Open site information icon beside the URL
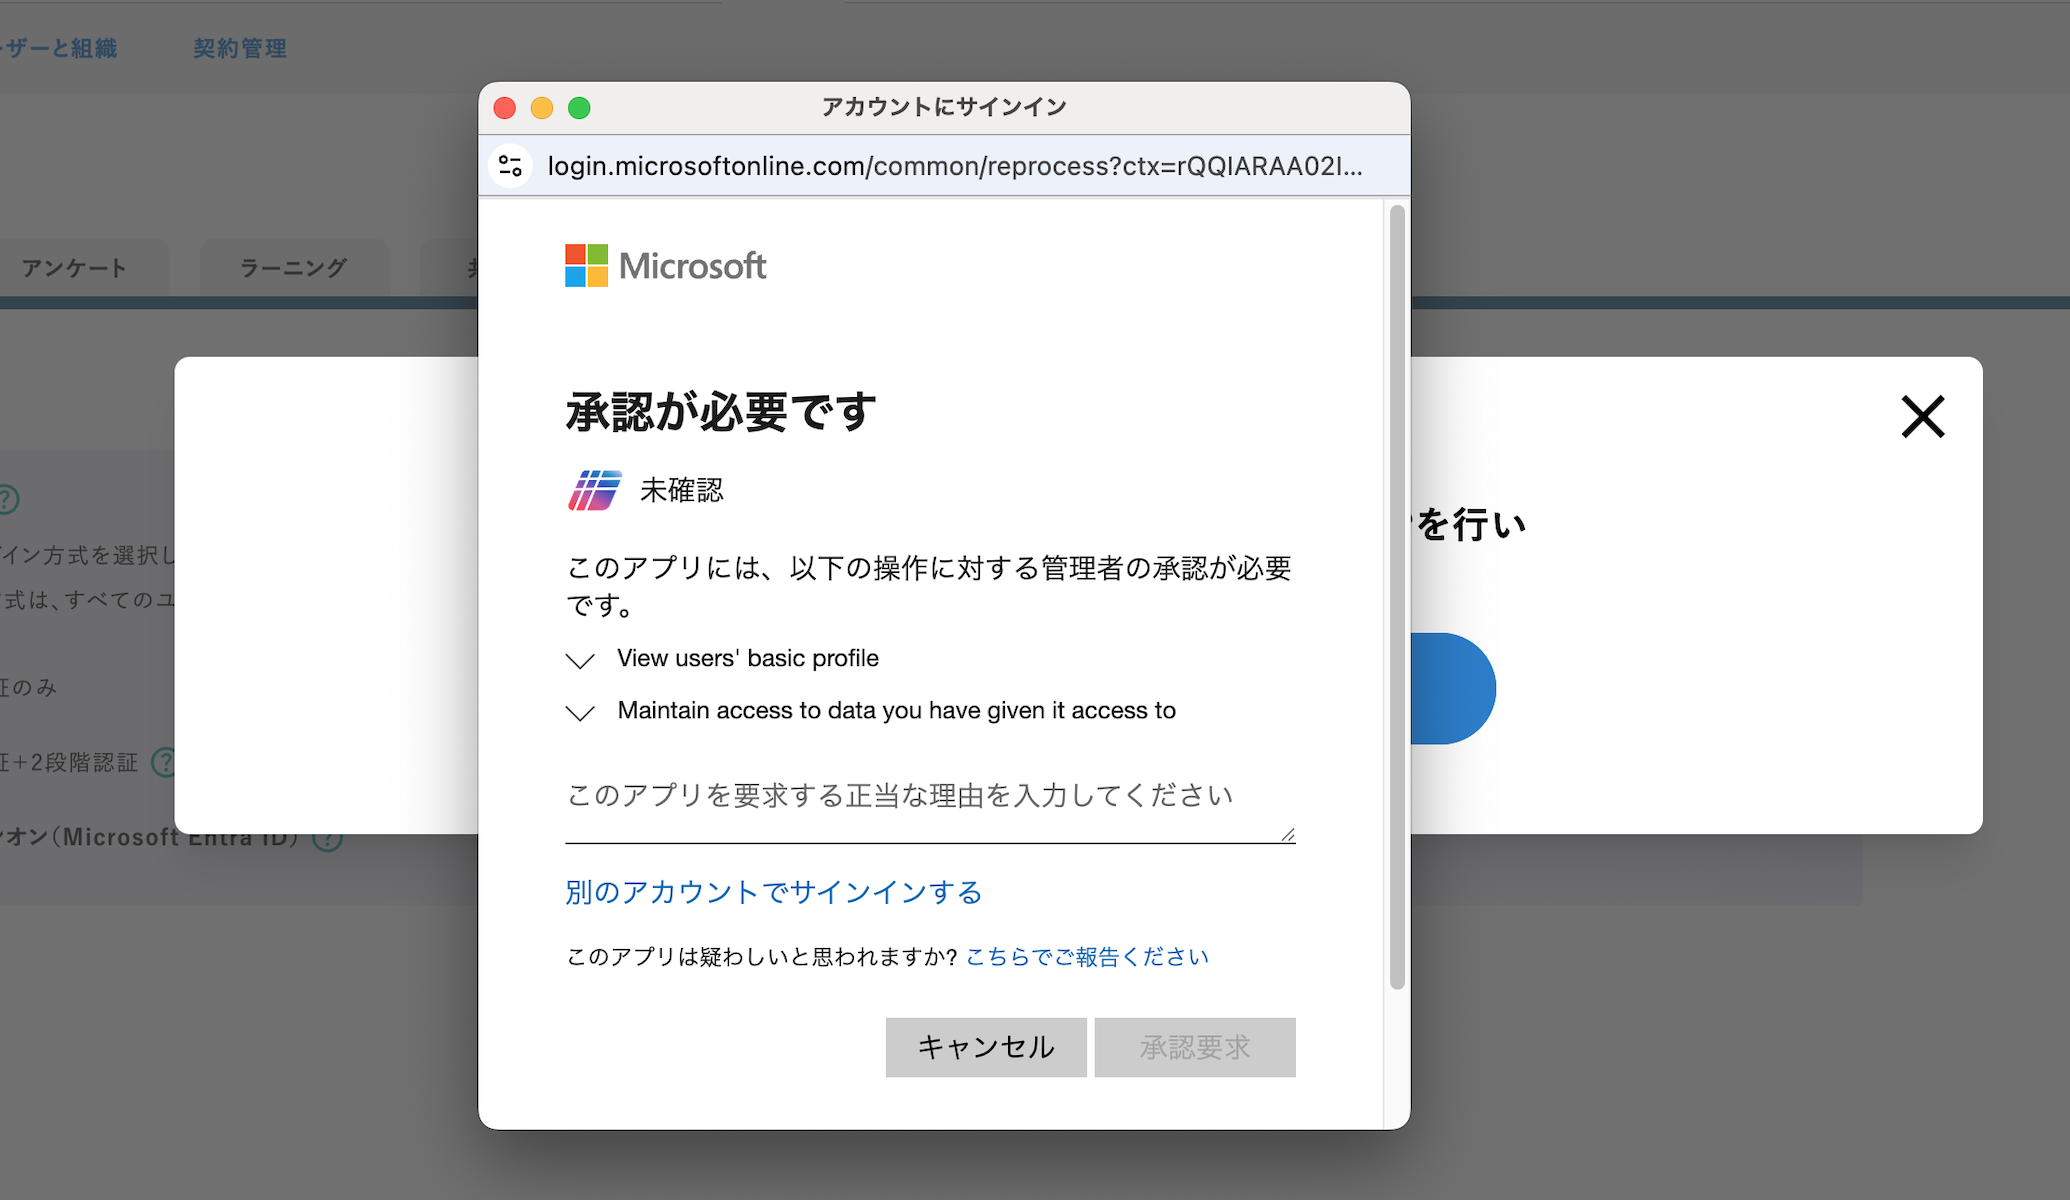2070x1200 pixels. click(x=510, y=166)
